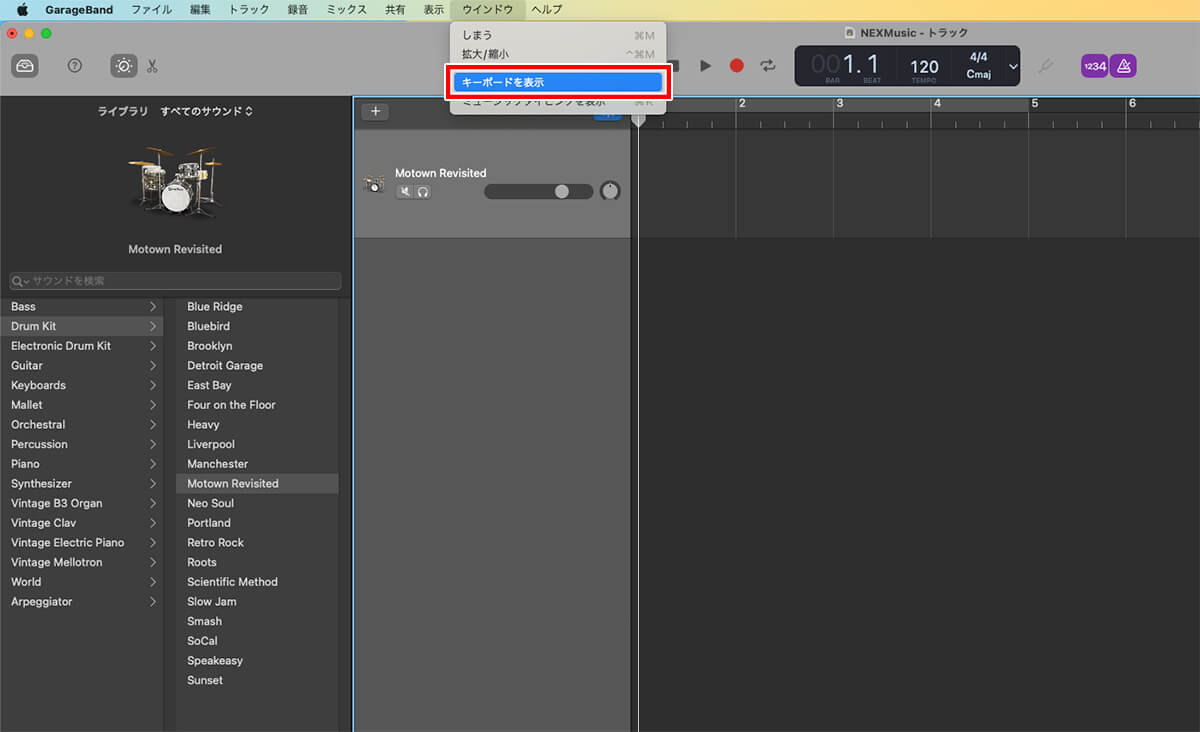Viewport: 1200px width, 732px height.
Task: Click the 4/4 time signature
Action: click(978, 58)
